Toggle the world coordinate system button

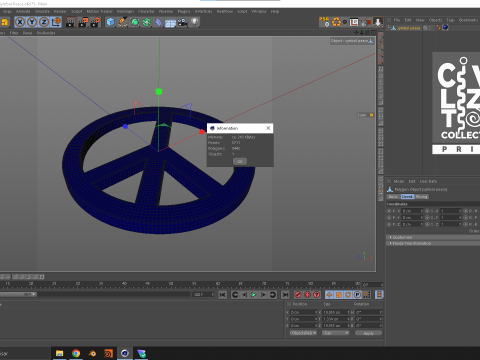tap(56, 22)
